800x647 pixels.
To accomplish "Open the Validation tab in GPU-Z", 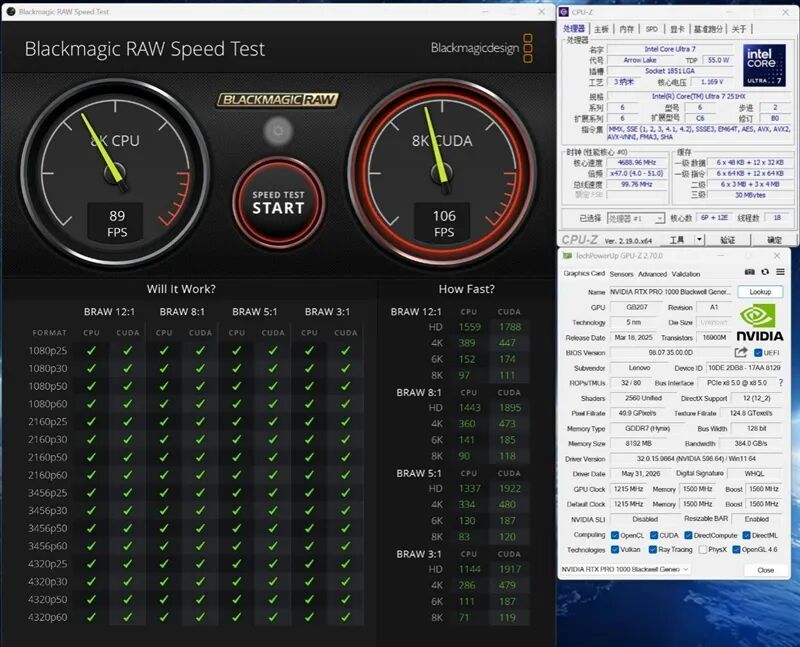I will point(686,274).
